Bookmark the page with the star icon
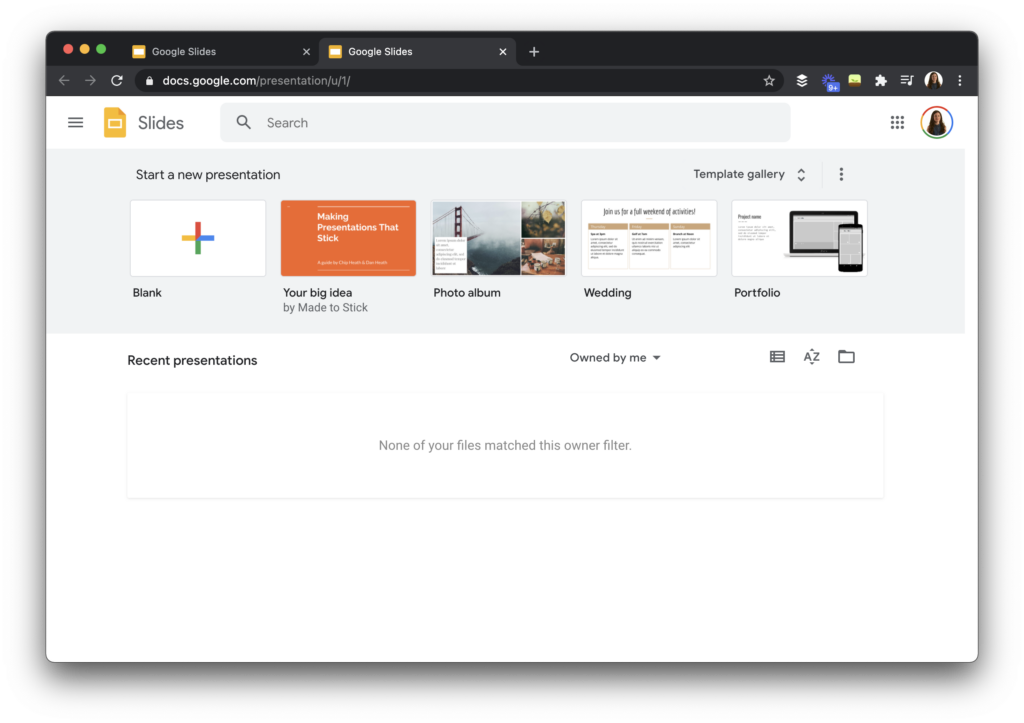 click(769, 80)
